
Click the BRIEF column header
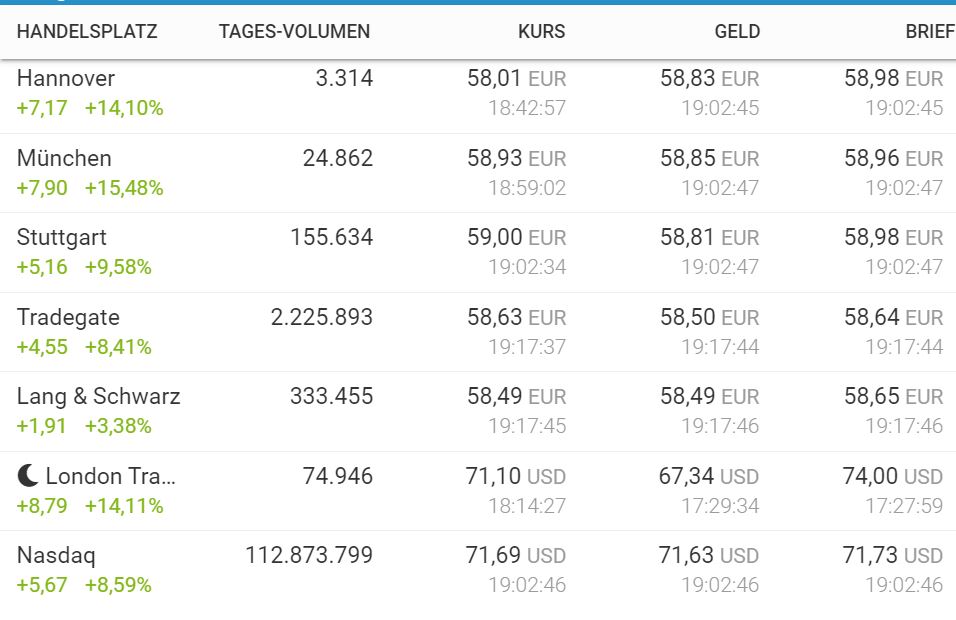tap(929, 32)
